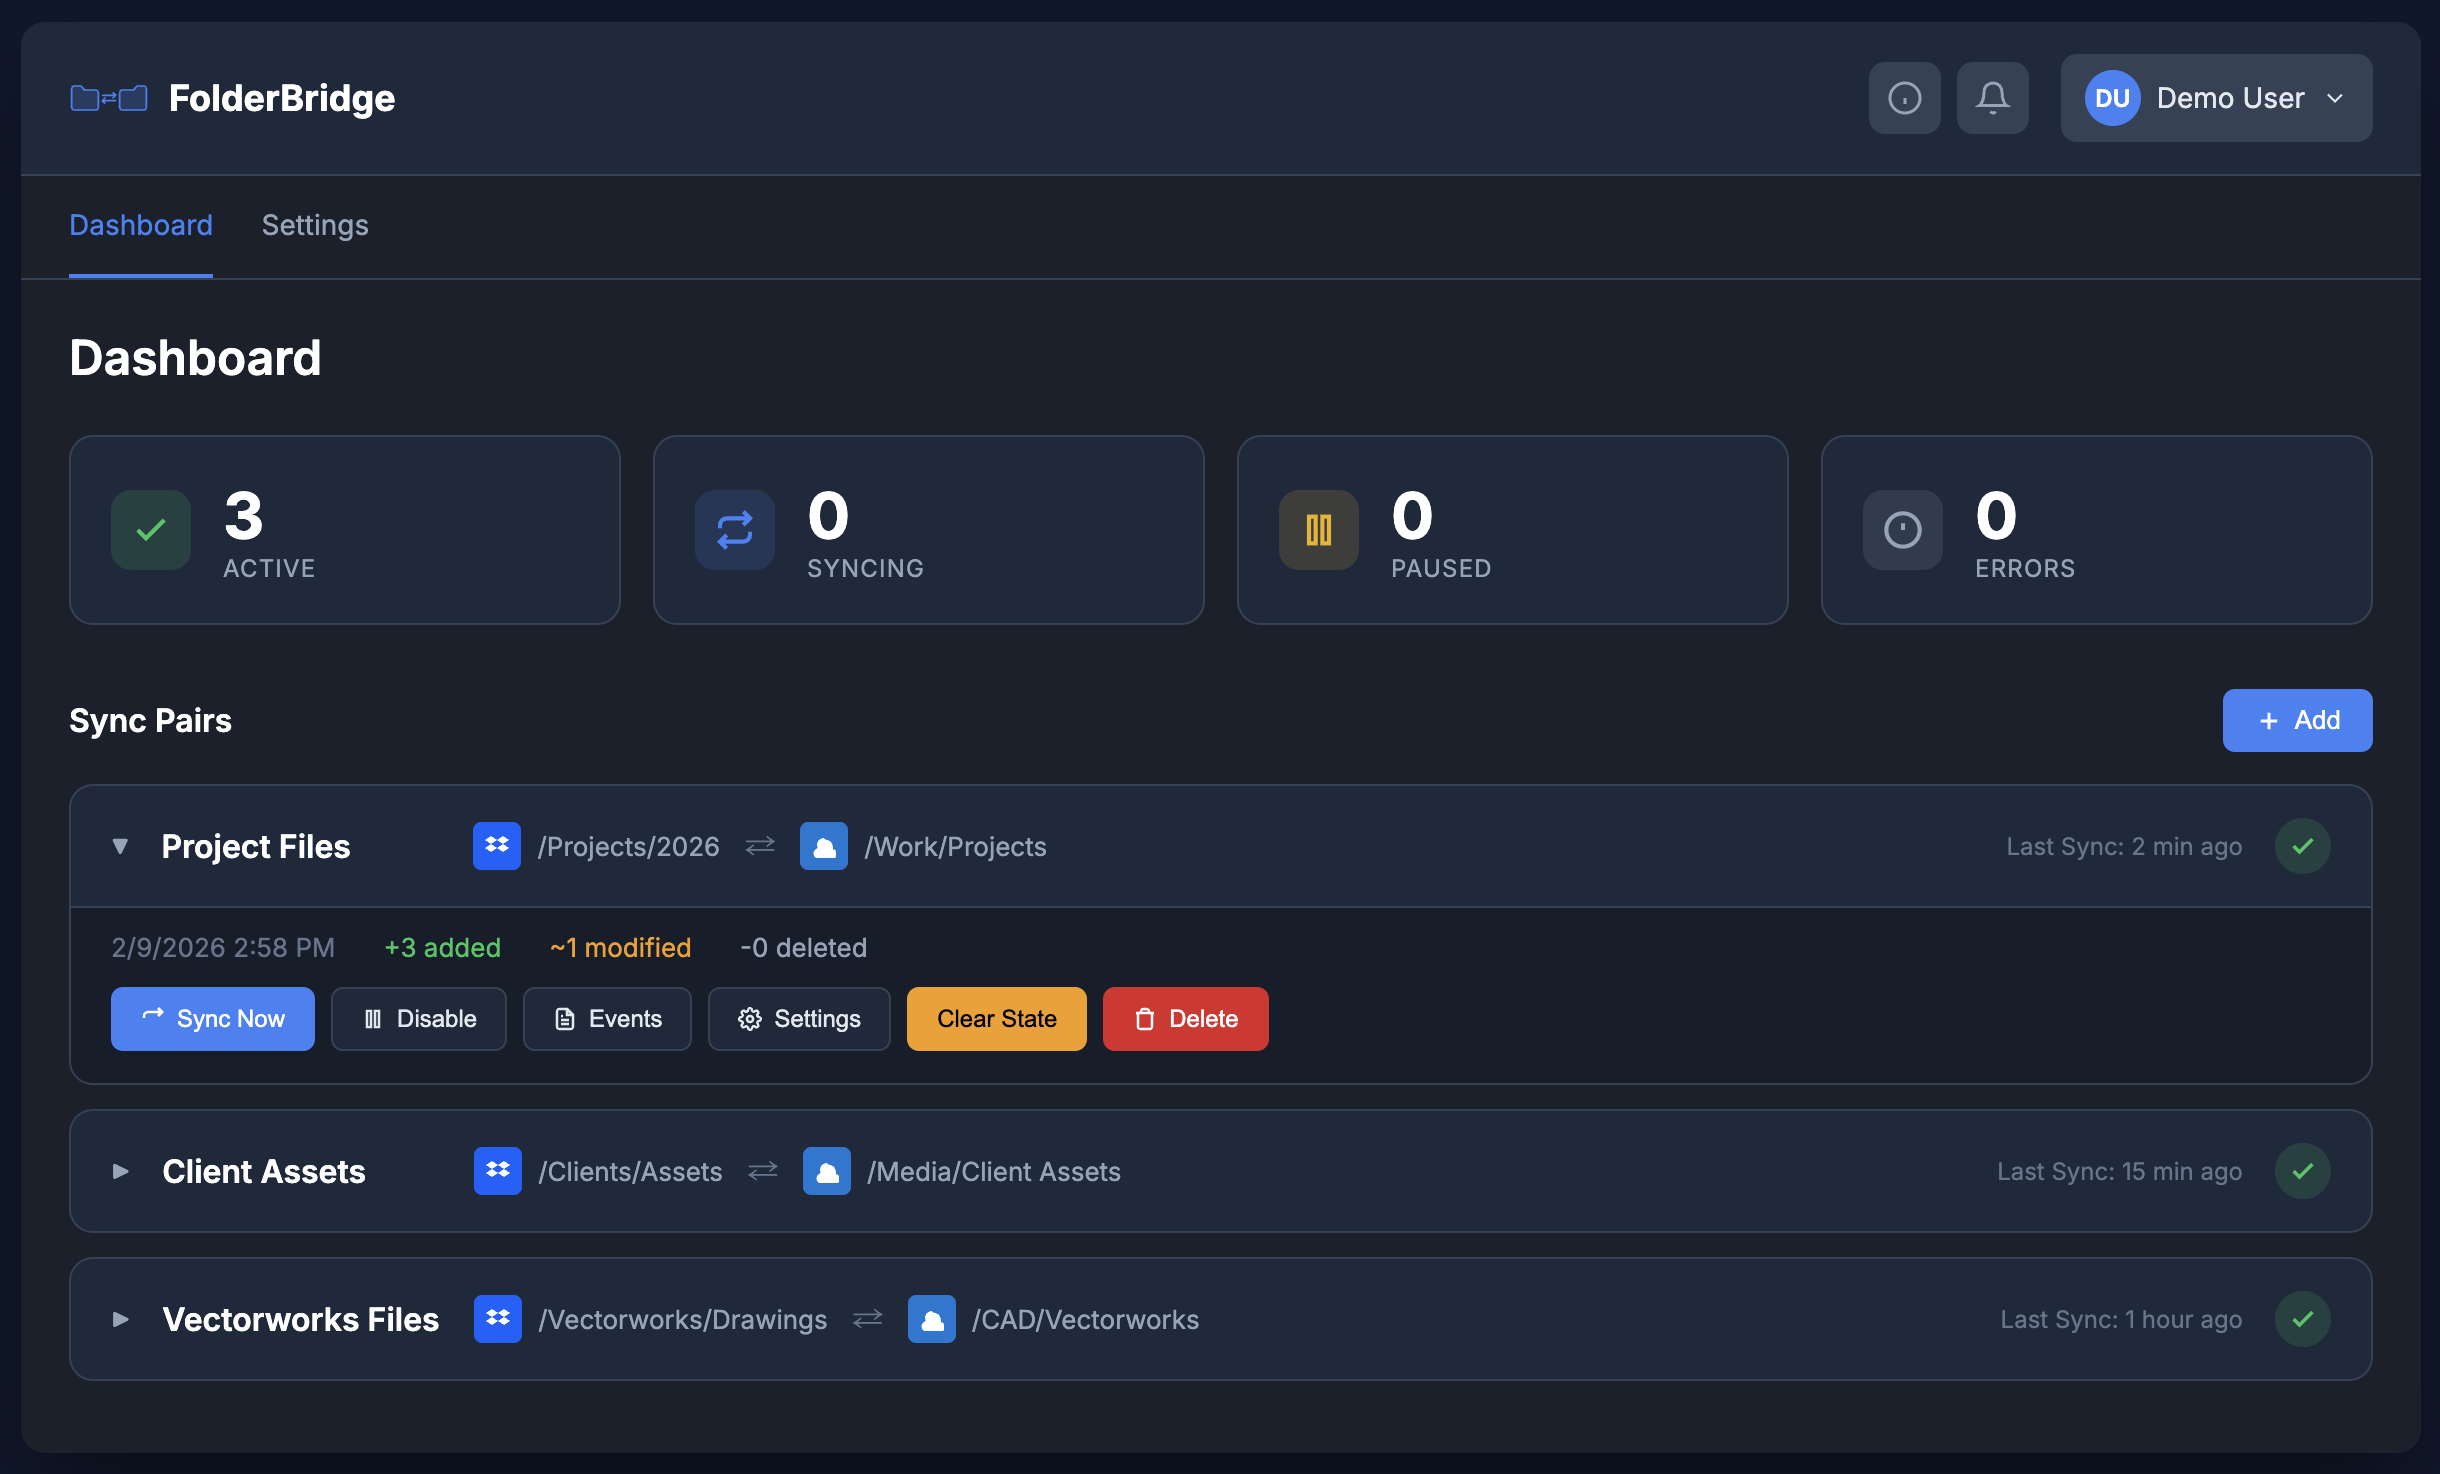
Task: Open notifications via the bell icon
Action: (1992, 97)
